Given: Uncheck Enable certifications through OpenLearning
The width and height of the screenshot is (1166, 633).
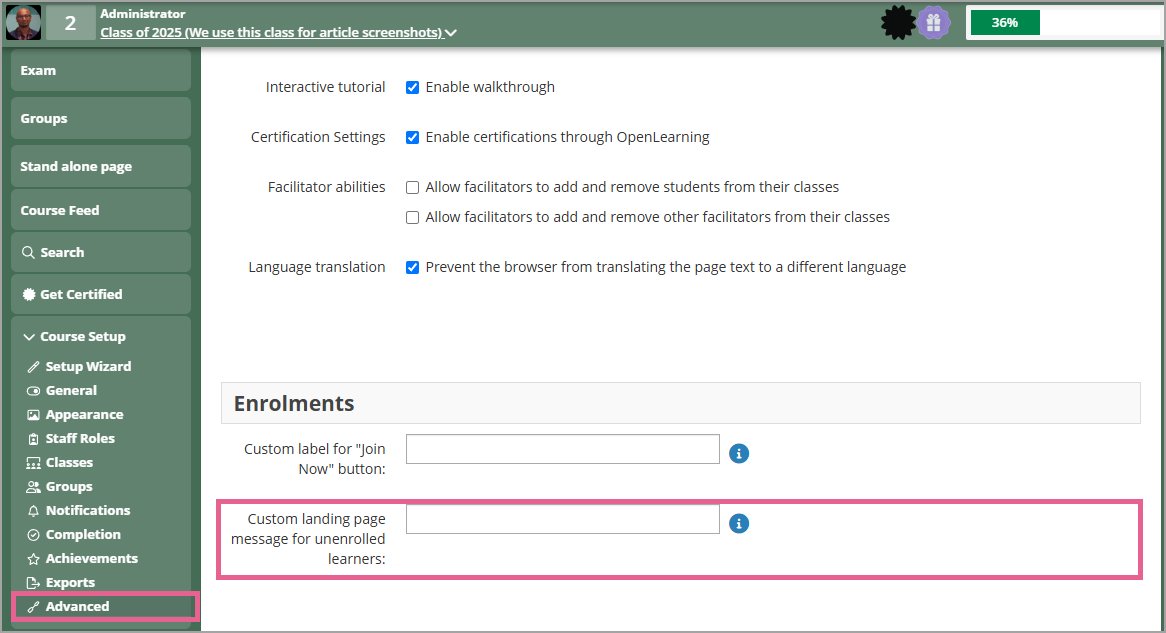Looking at the screenshot, I should (412, 138).
